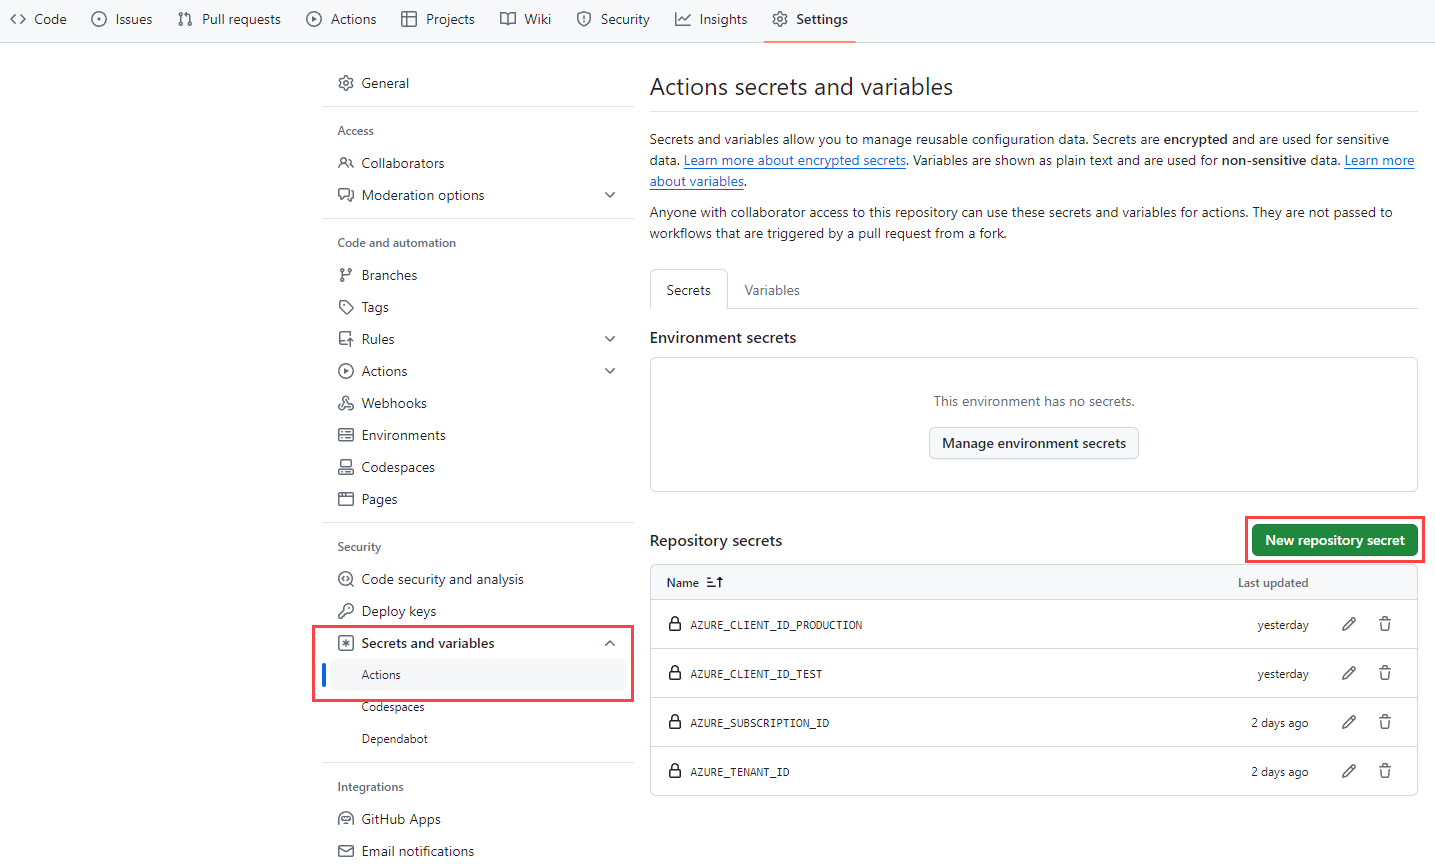Open the Actions item under Secrets and variables
1435x865 pixels.
(x=476, y=675)
